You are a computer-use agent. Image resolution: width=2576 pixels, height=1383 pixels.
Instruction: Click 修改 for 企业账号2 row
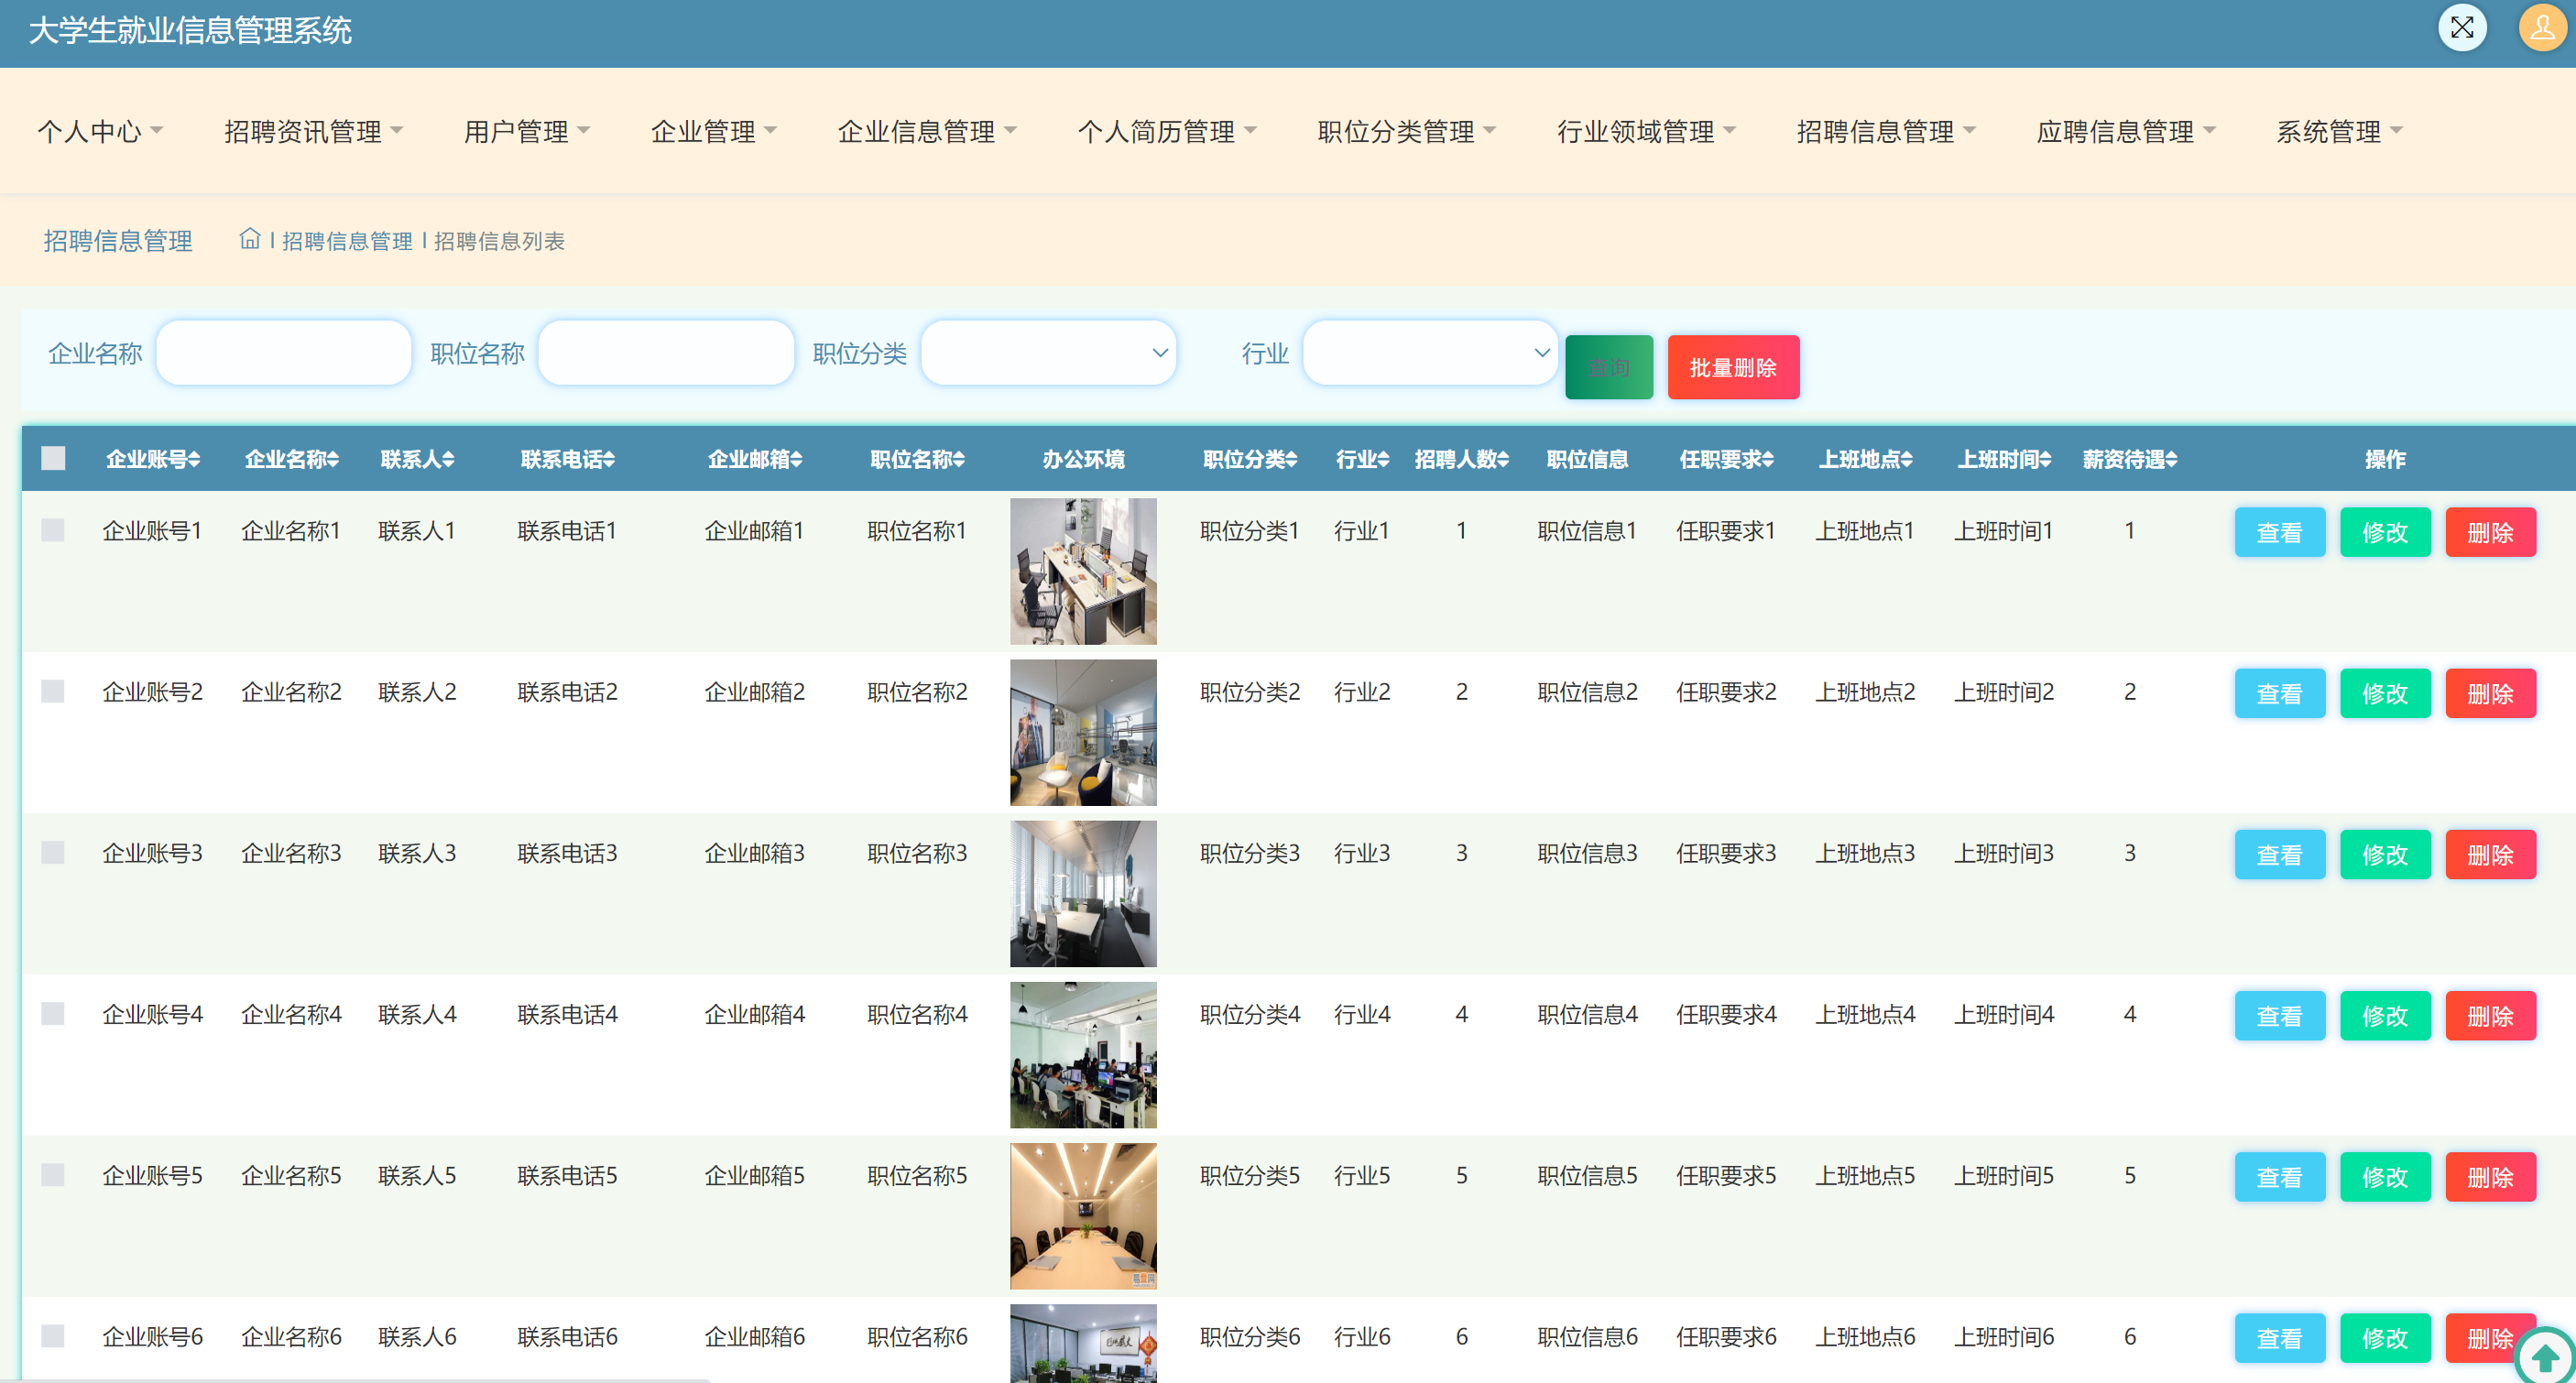click(2385, 693)
